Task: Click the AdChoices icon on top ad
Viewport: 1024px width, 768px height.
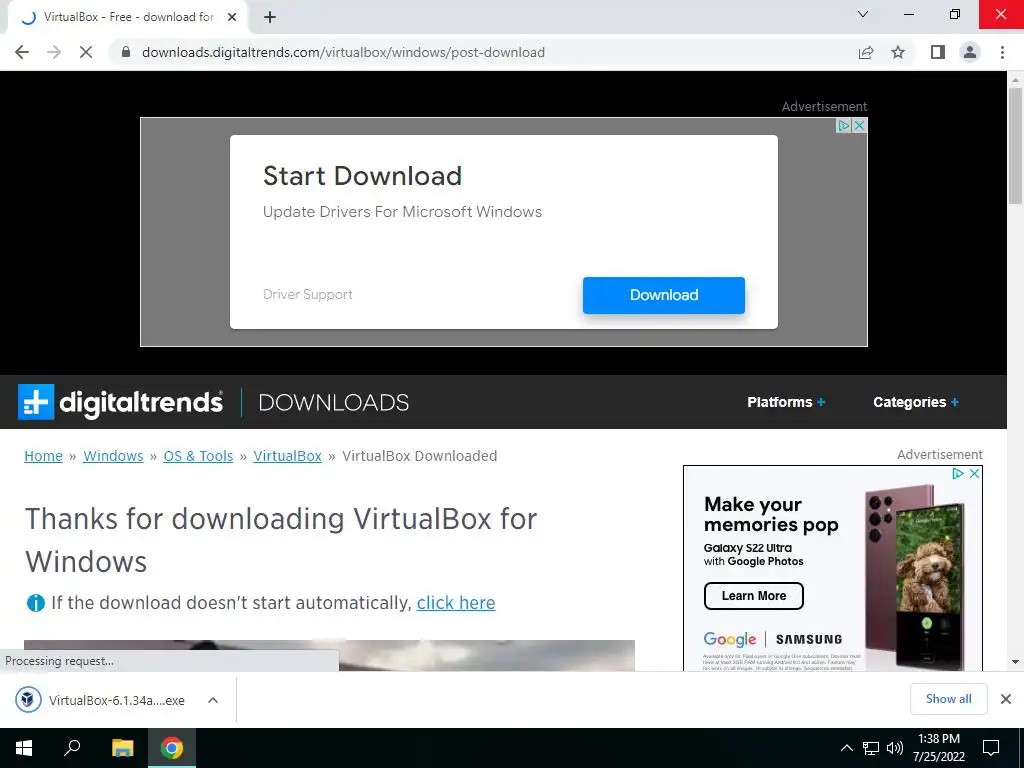Action: click(844, 125)
